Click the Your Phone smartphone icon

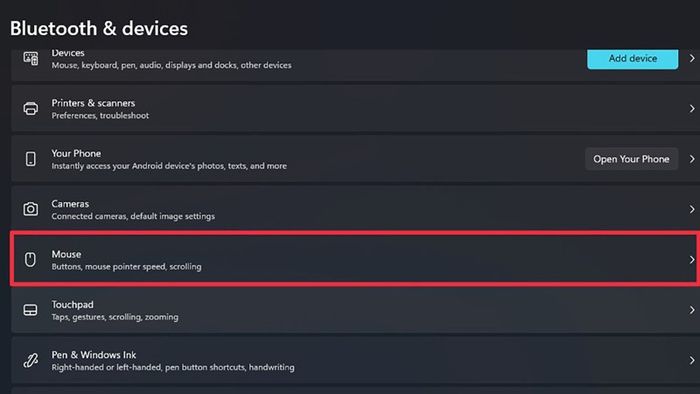[31, 159]
